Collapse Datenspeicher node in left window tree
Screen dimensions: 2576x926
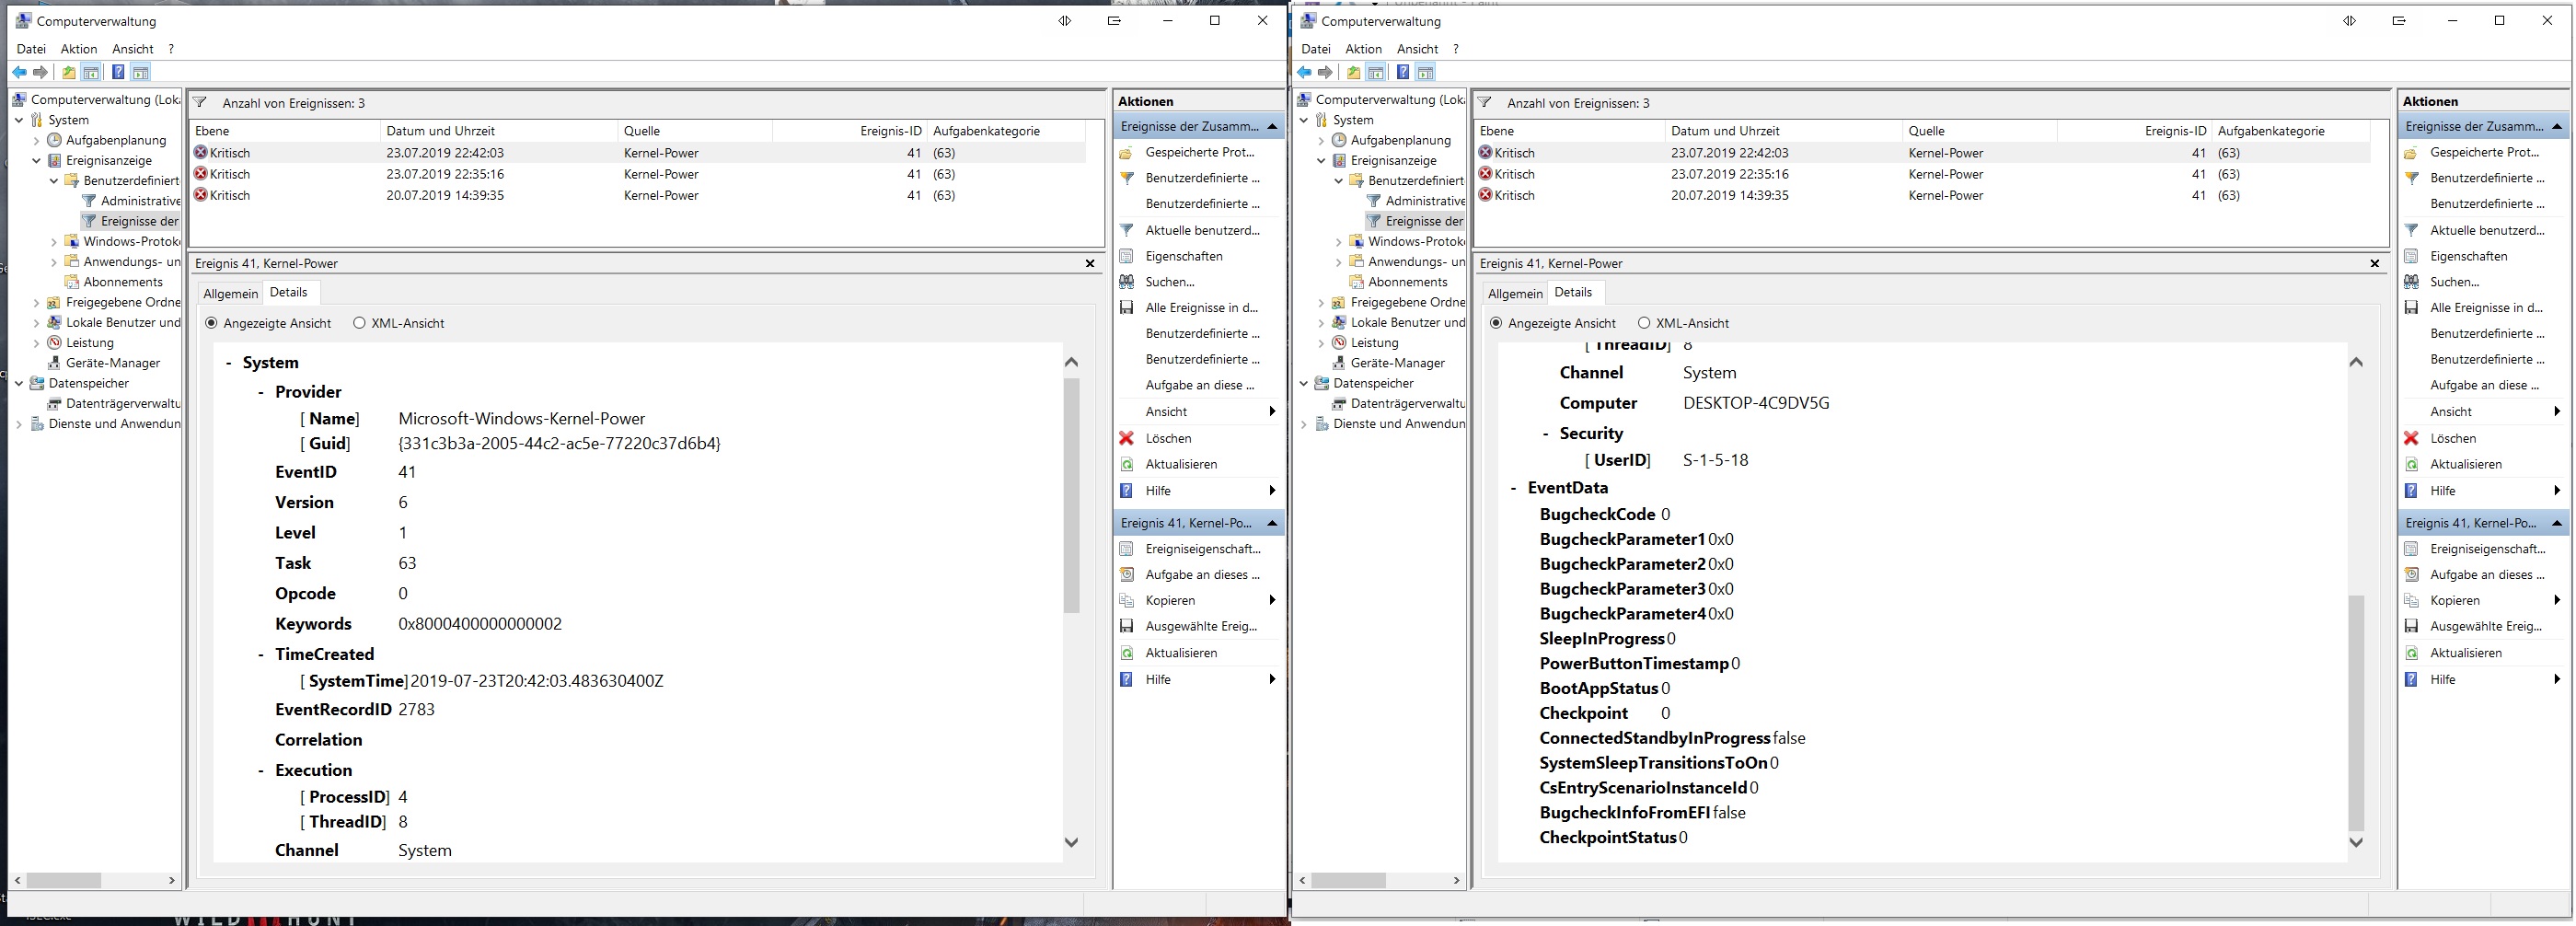(19, 383)
